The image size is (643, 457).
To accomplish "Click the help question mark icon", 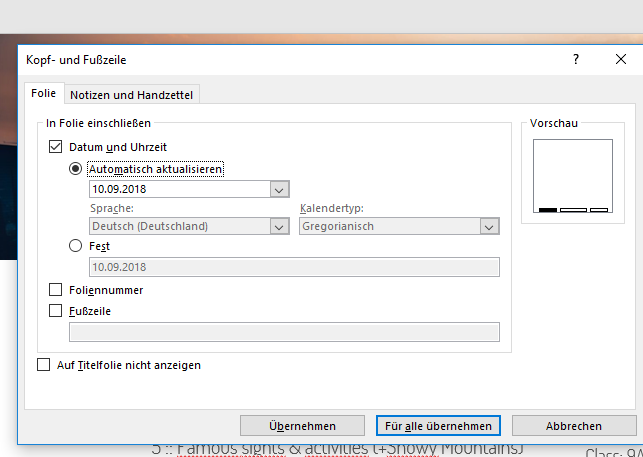I will (576, 60).
